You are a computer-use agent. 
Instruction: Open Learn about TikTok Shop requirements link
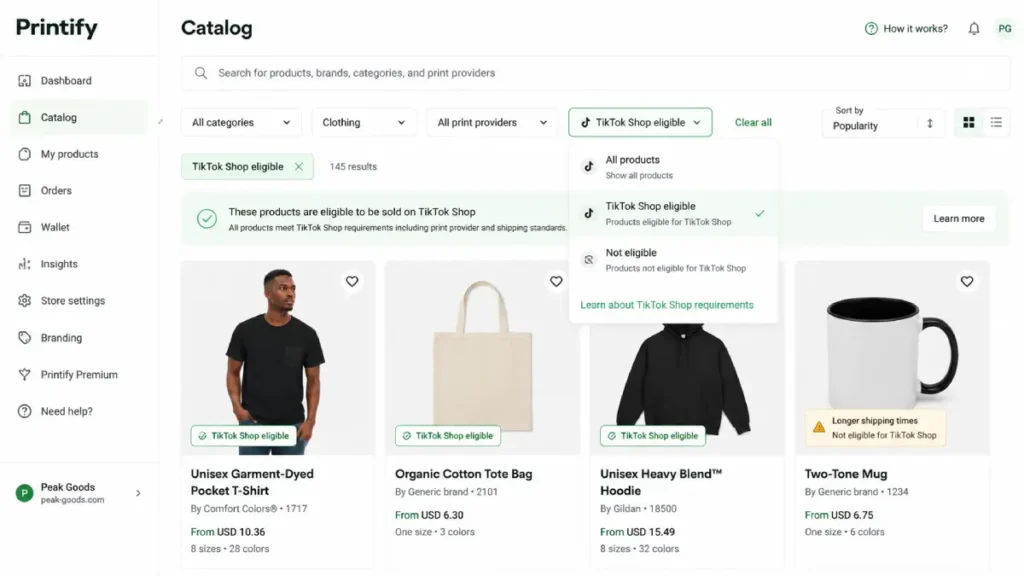pos(667,305)
